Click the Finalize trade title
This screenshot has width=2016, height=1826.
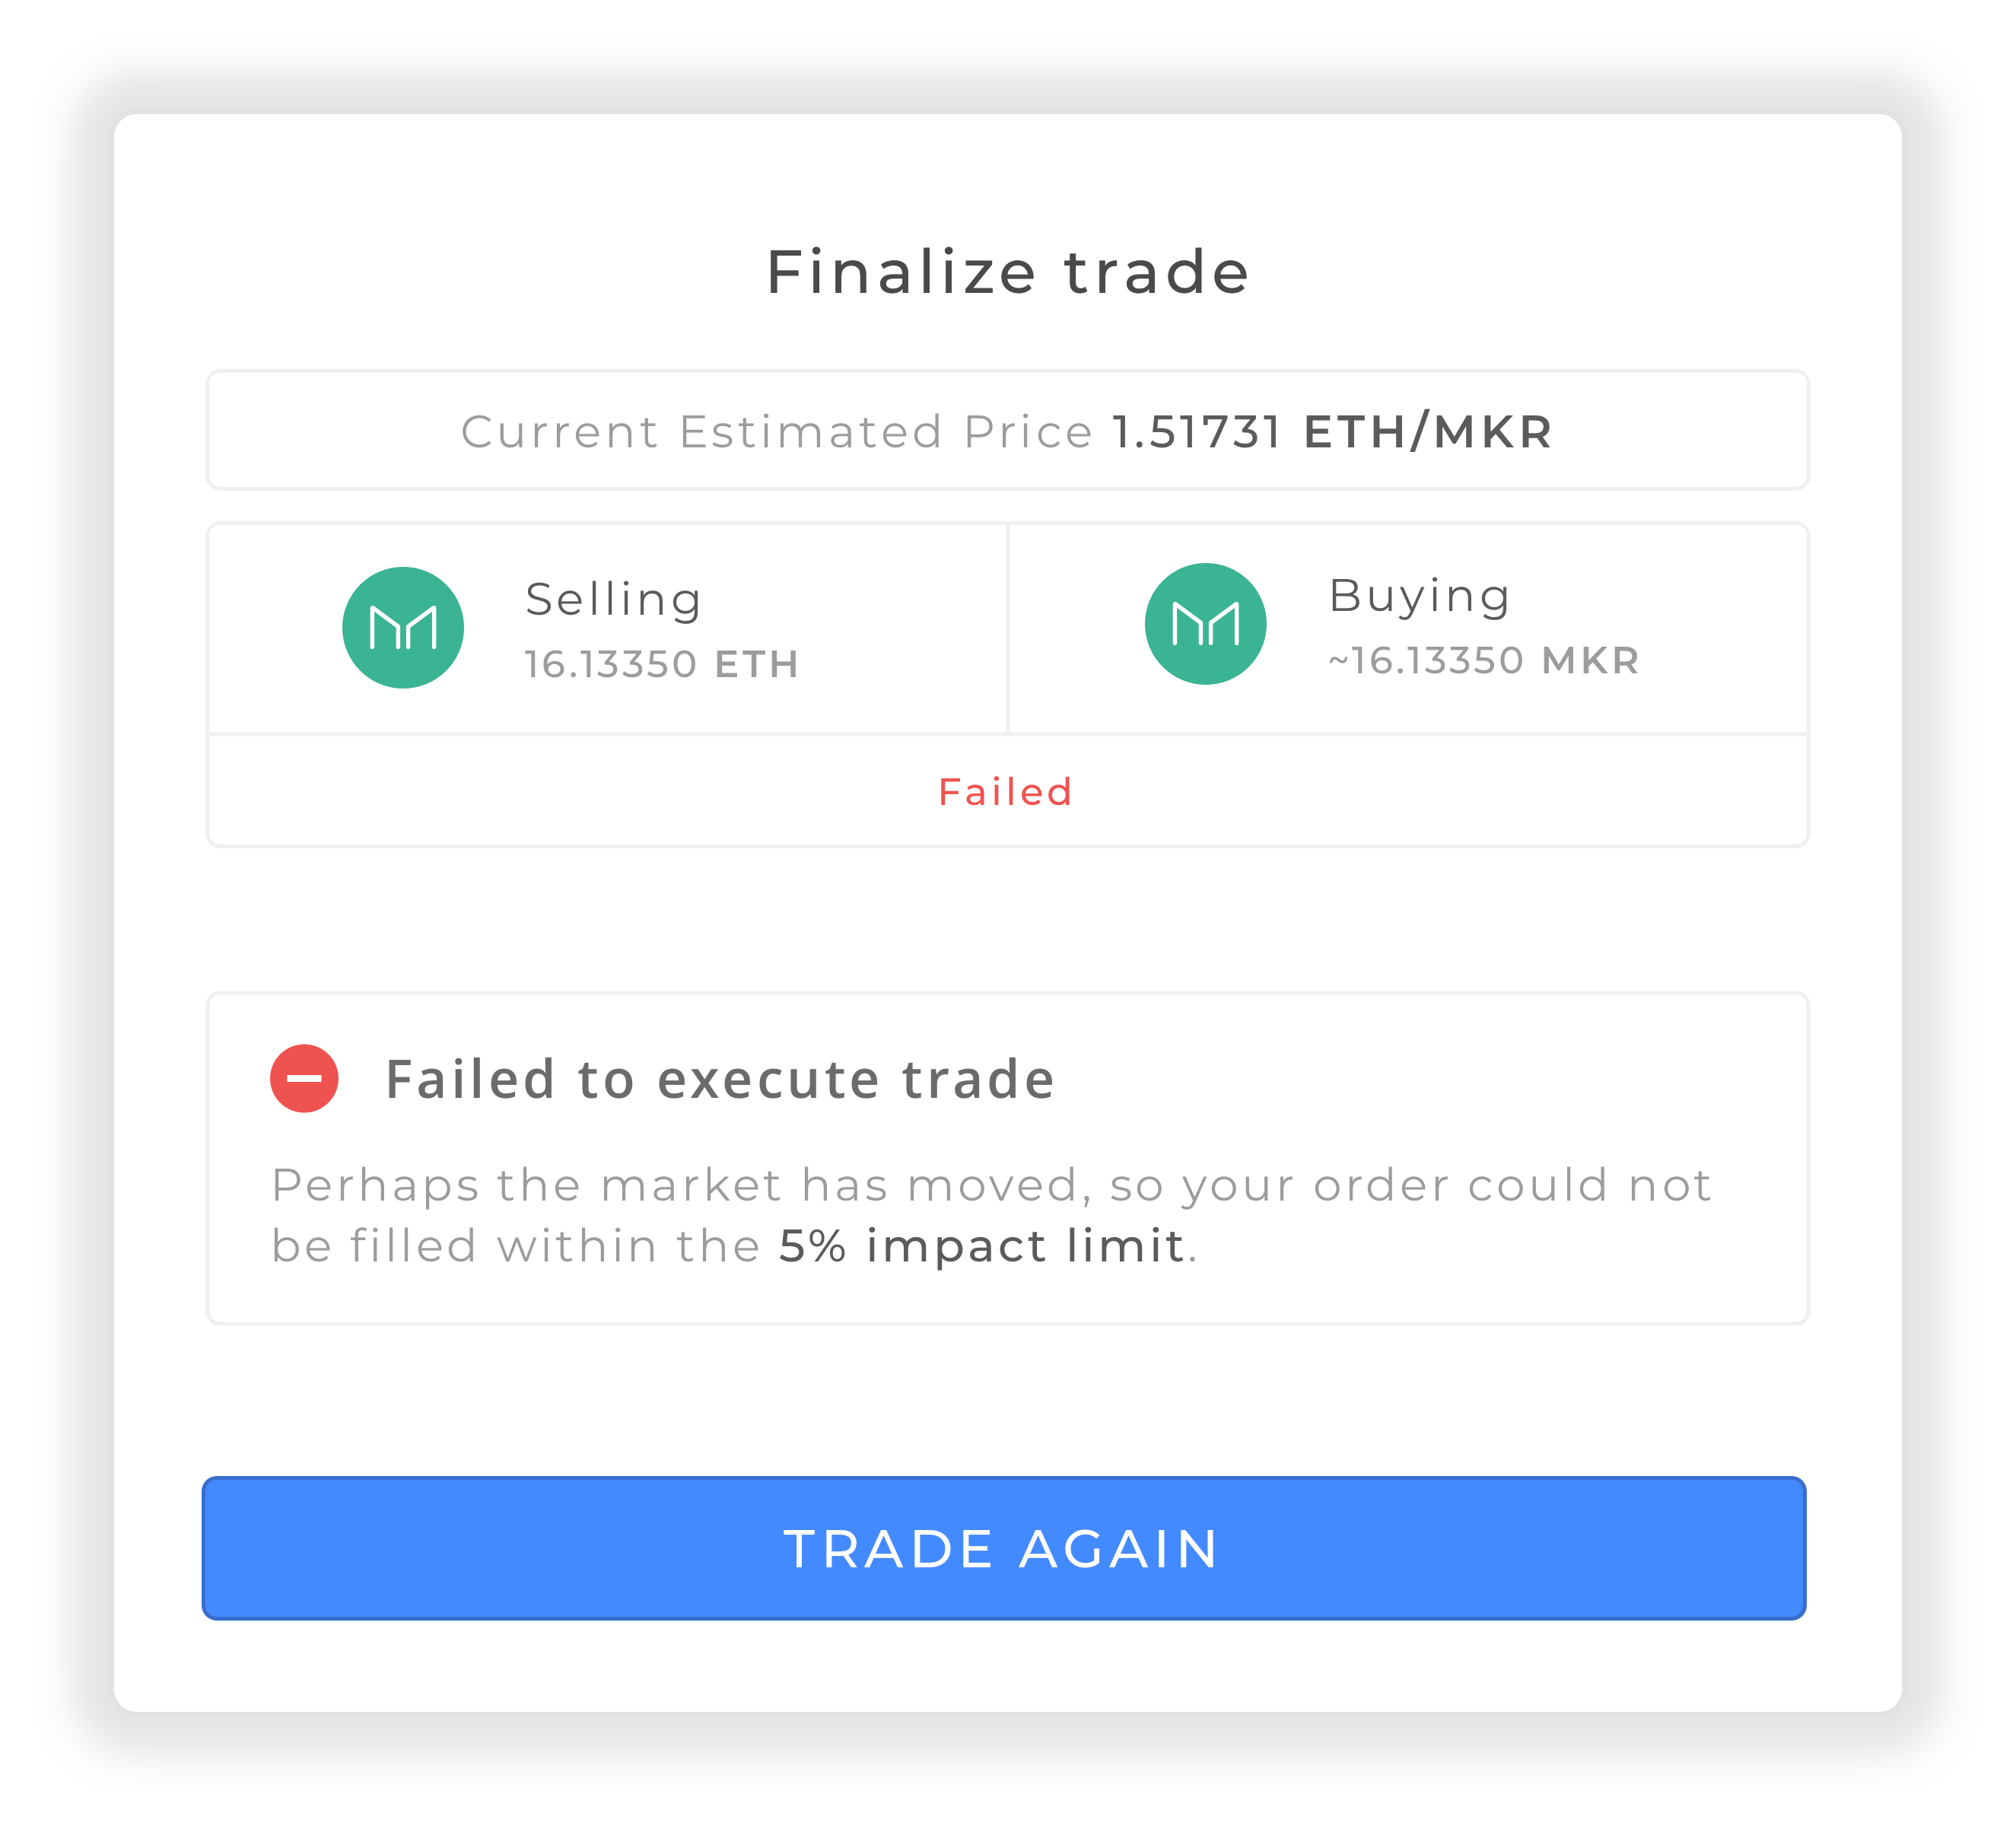tap(1007, 269)
